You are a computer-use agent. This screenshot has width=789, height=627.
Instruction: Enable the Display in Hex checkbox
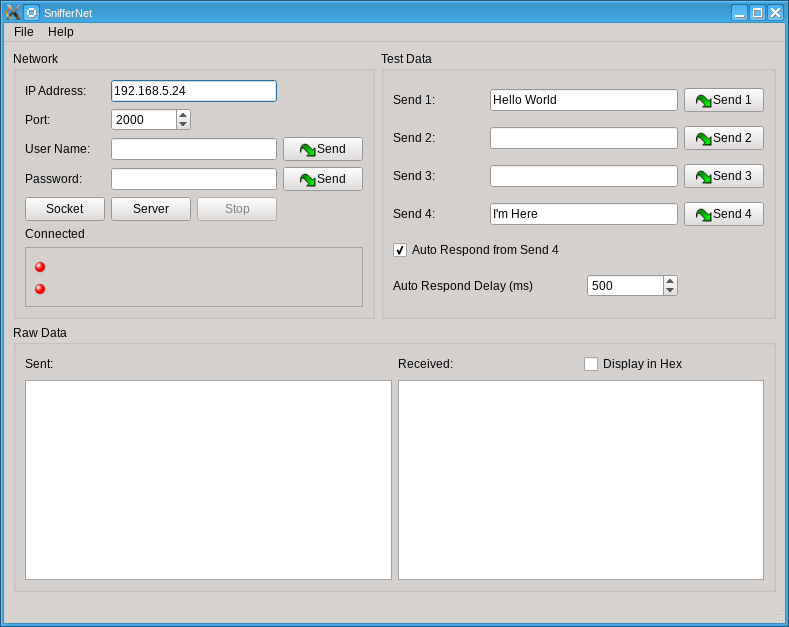click(x=591, y=364)
